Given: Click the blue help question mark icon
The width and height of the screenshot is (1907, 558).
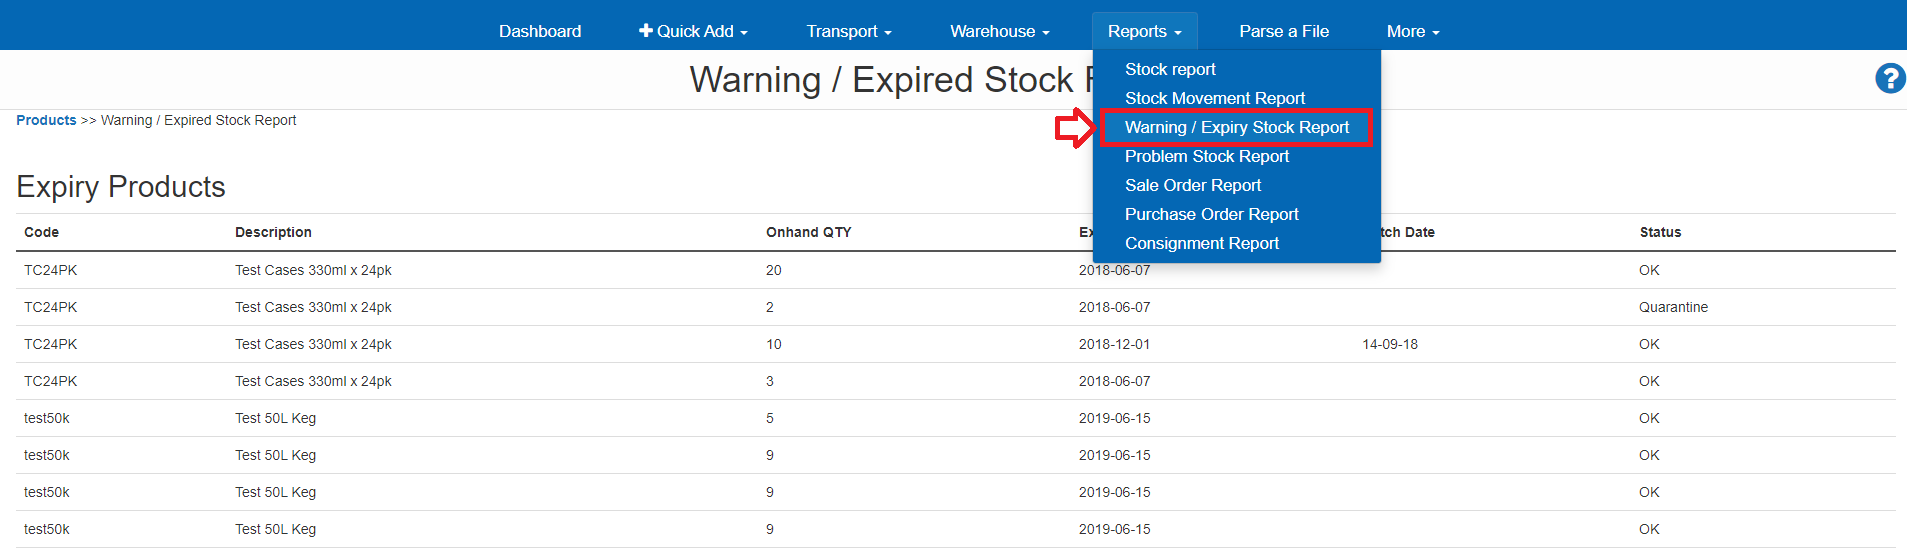Looking at the screenshot, I should click(x=1889, y=78).
